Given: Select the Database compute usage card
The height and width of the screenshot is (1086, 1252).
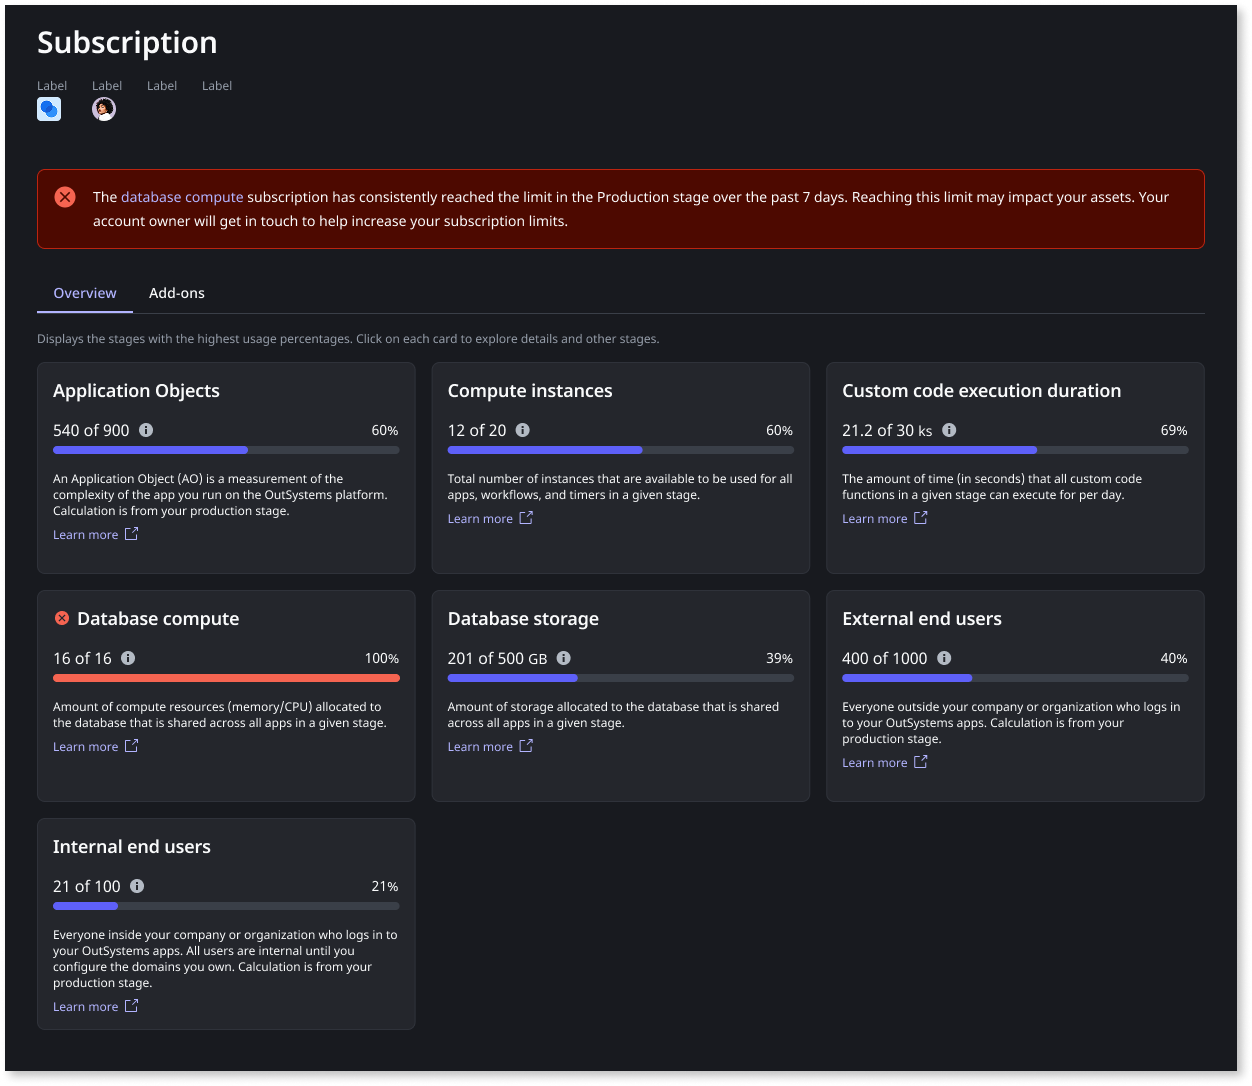Looking at the screenshot, I should point(226,695).
